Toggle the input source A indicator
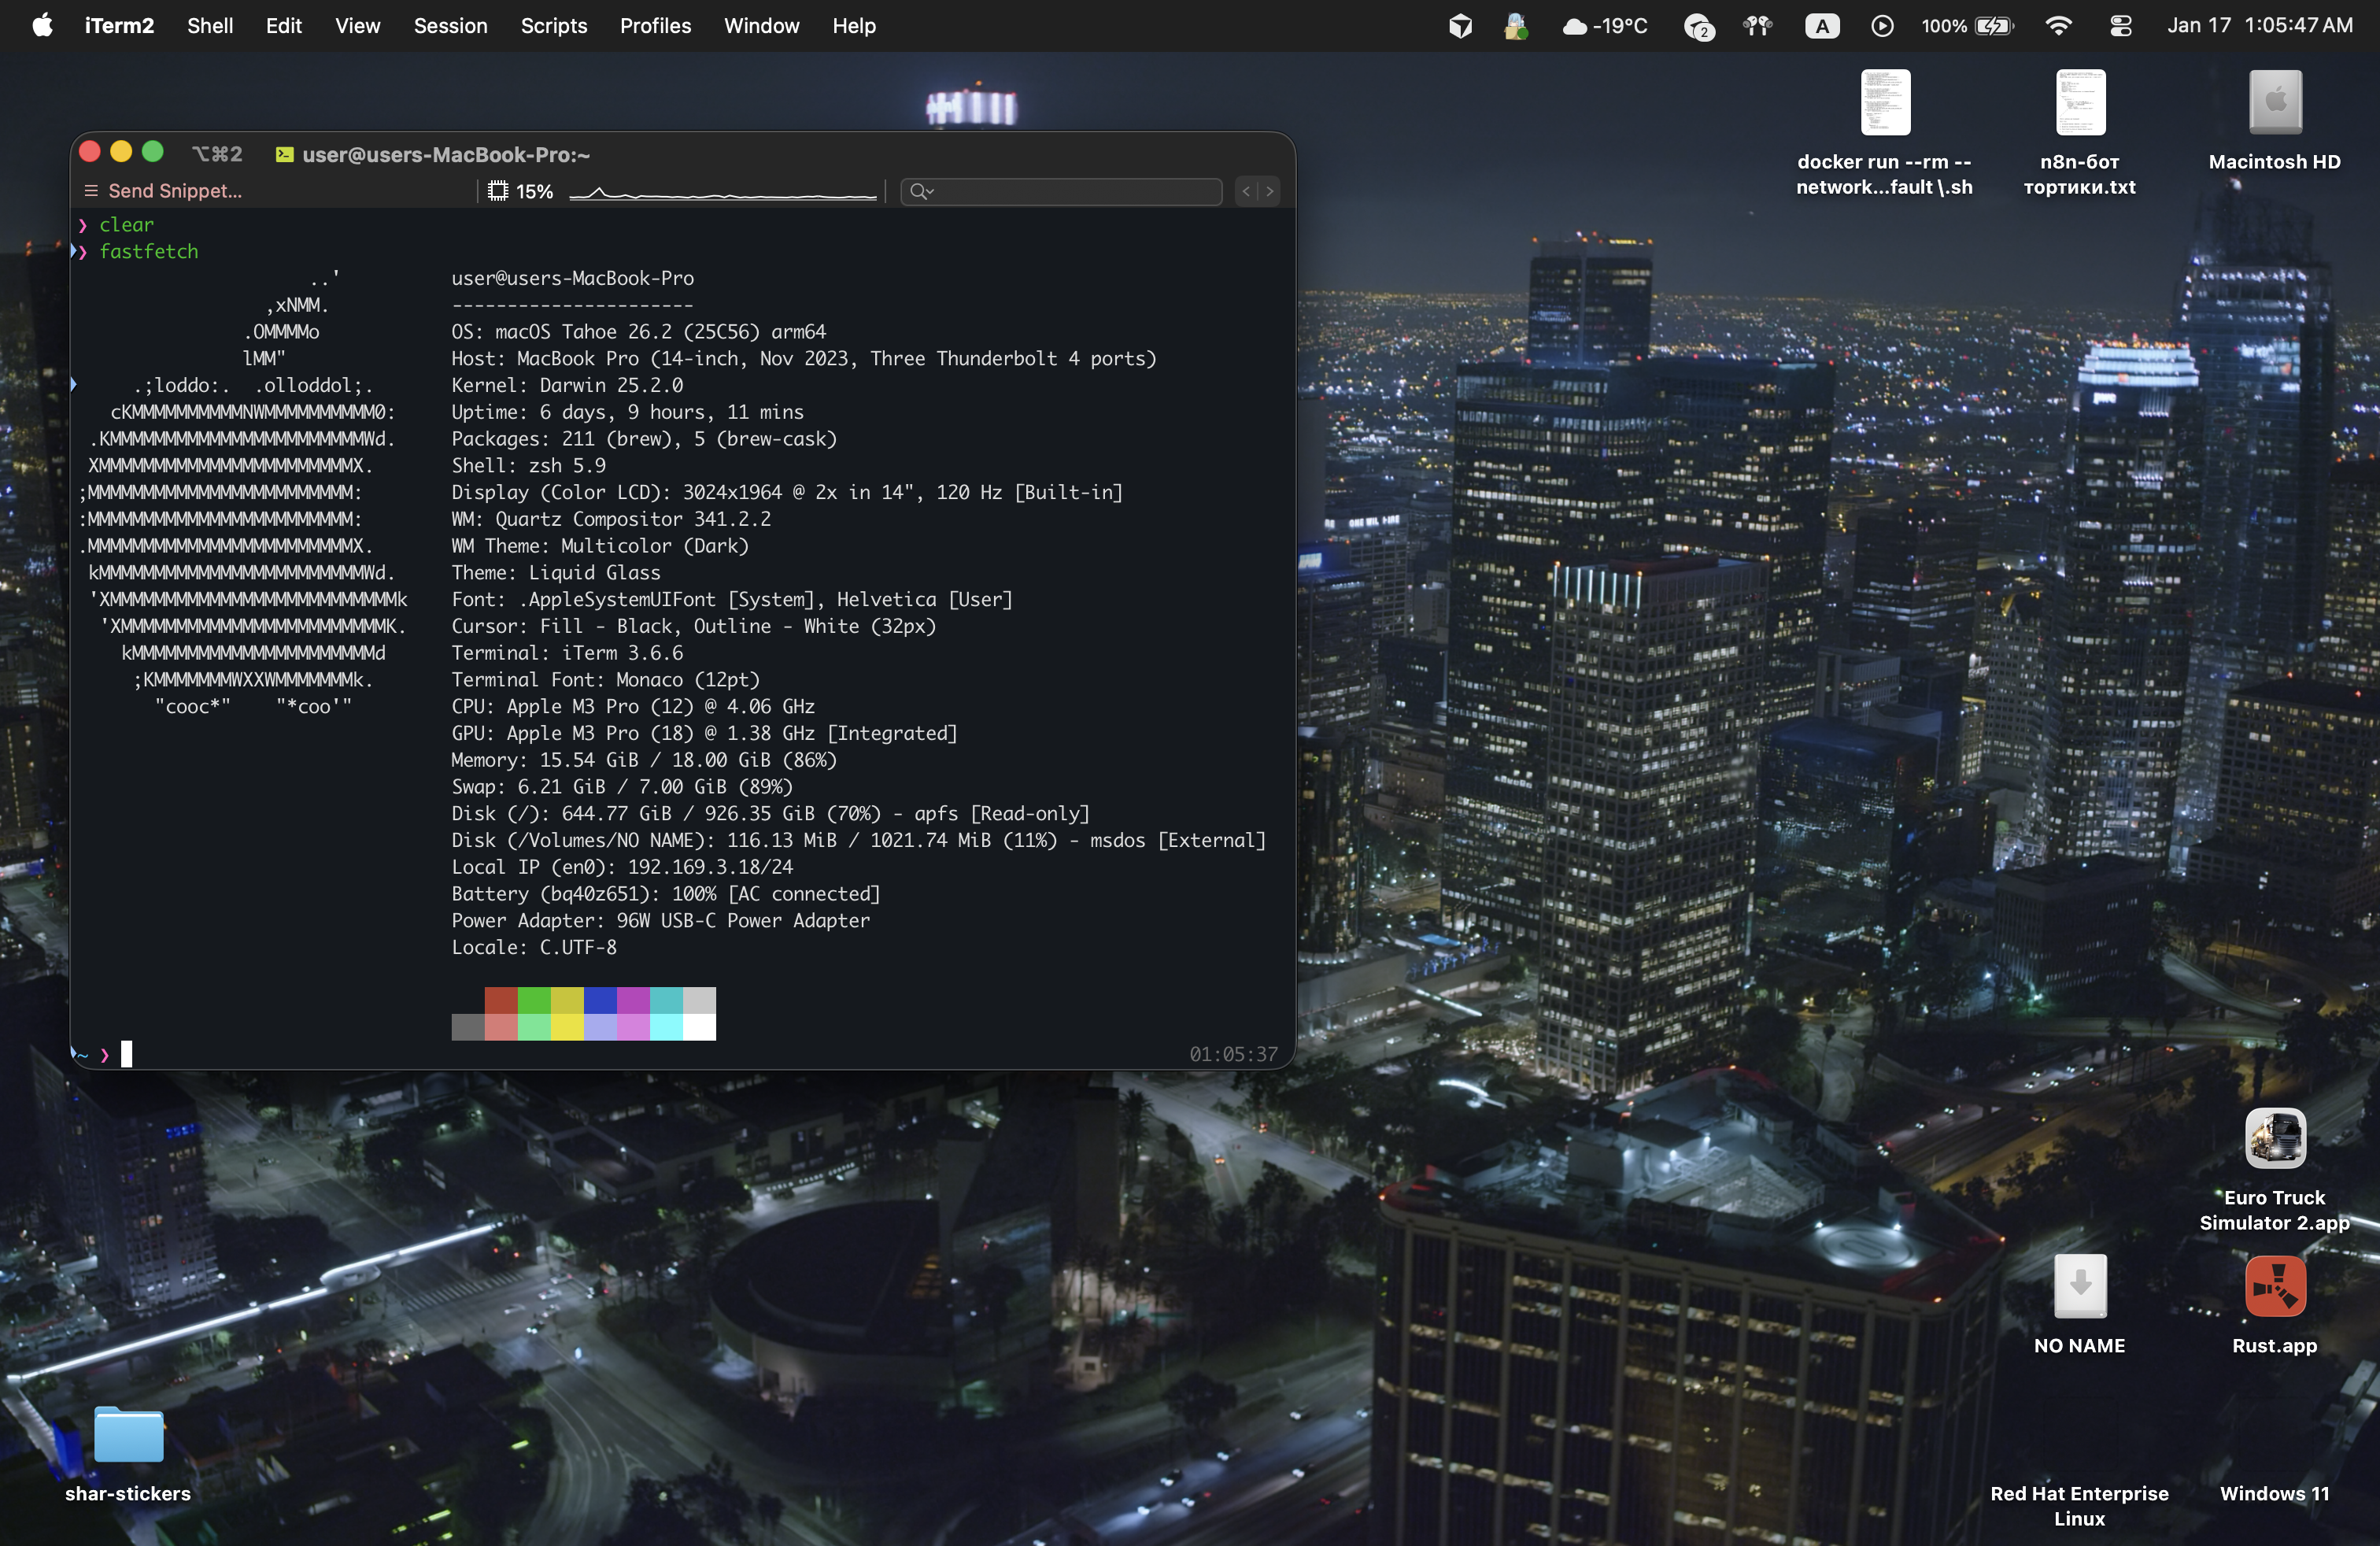Viewport: 2380px width, 1546px height. point(1821,26)
